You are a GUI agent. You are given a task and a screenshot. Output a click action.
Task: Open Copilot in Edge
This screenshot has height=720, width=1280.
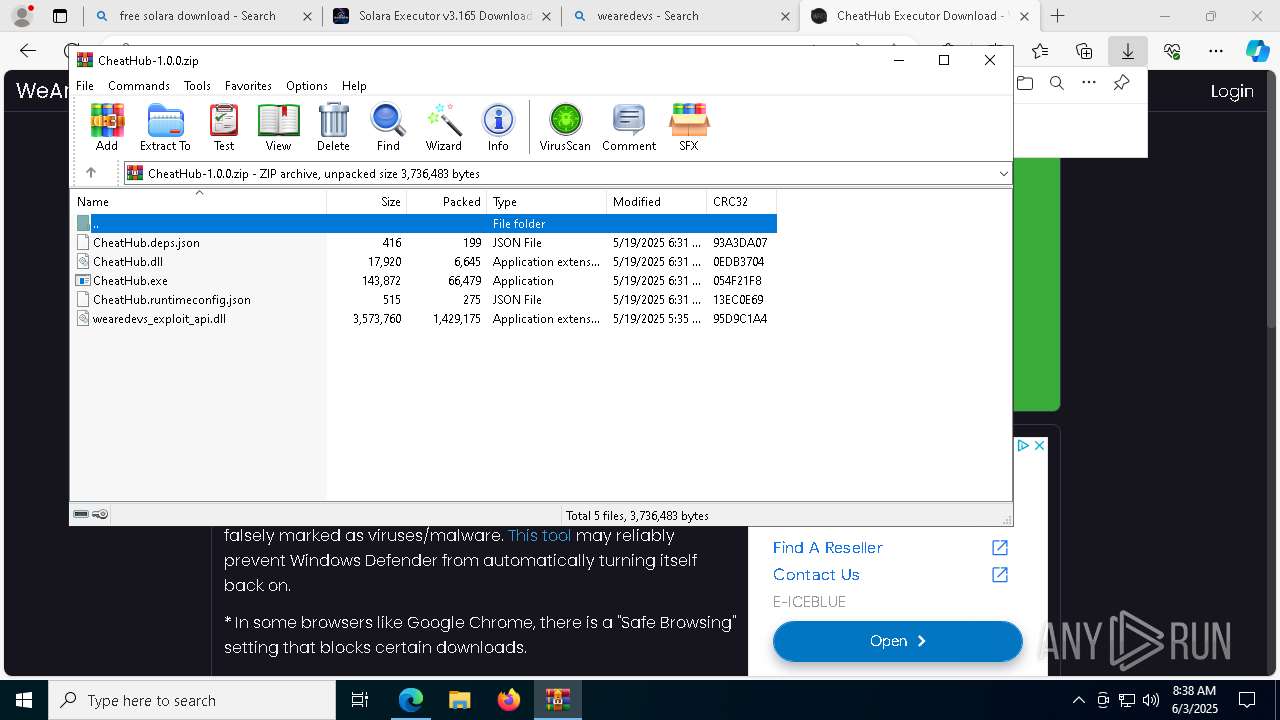(1257, 51)
